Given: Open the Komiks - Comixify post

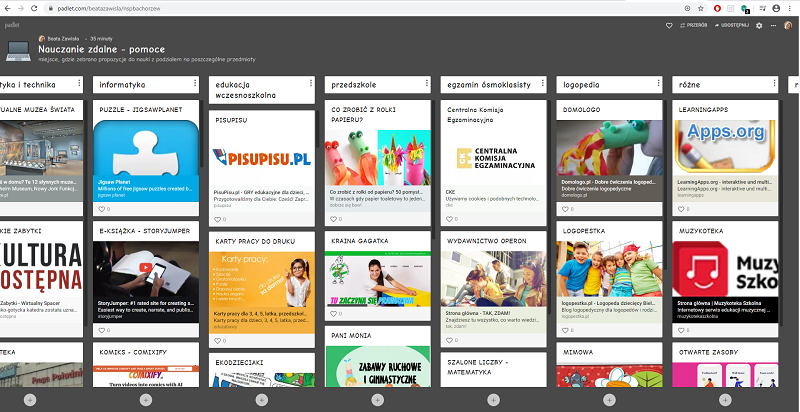Looking at the screenshot, I should 133,352.
